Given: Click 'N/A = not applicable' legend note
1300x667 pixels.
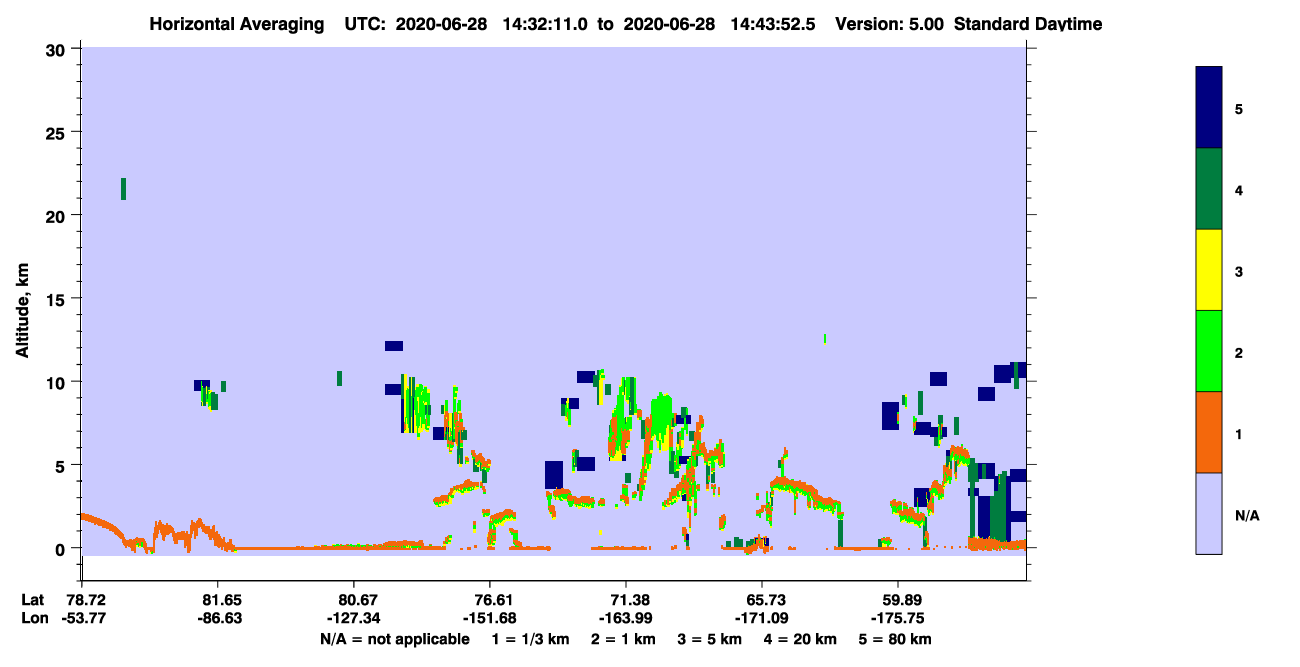Looking at the screenshot, I should pos(395,639).
